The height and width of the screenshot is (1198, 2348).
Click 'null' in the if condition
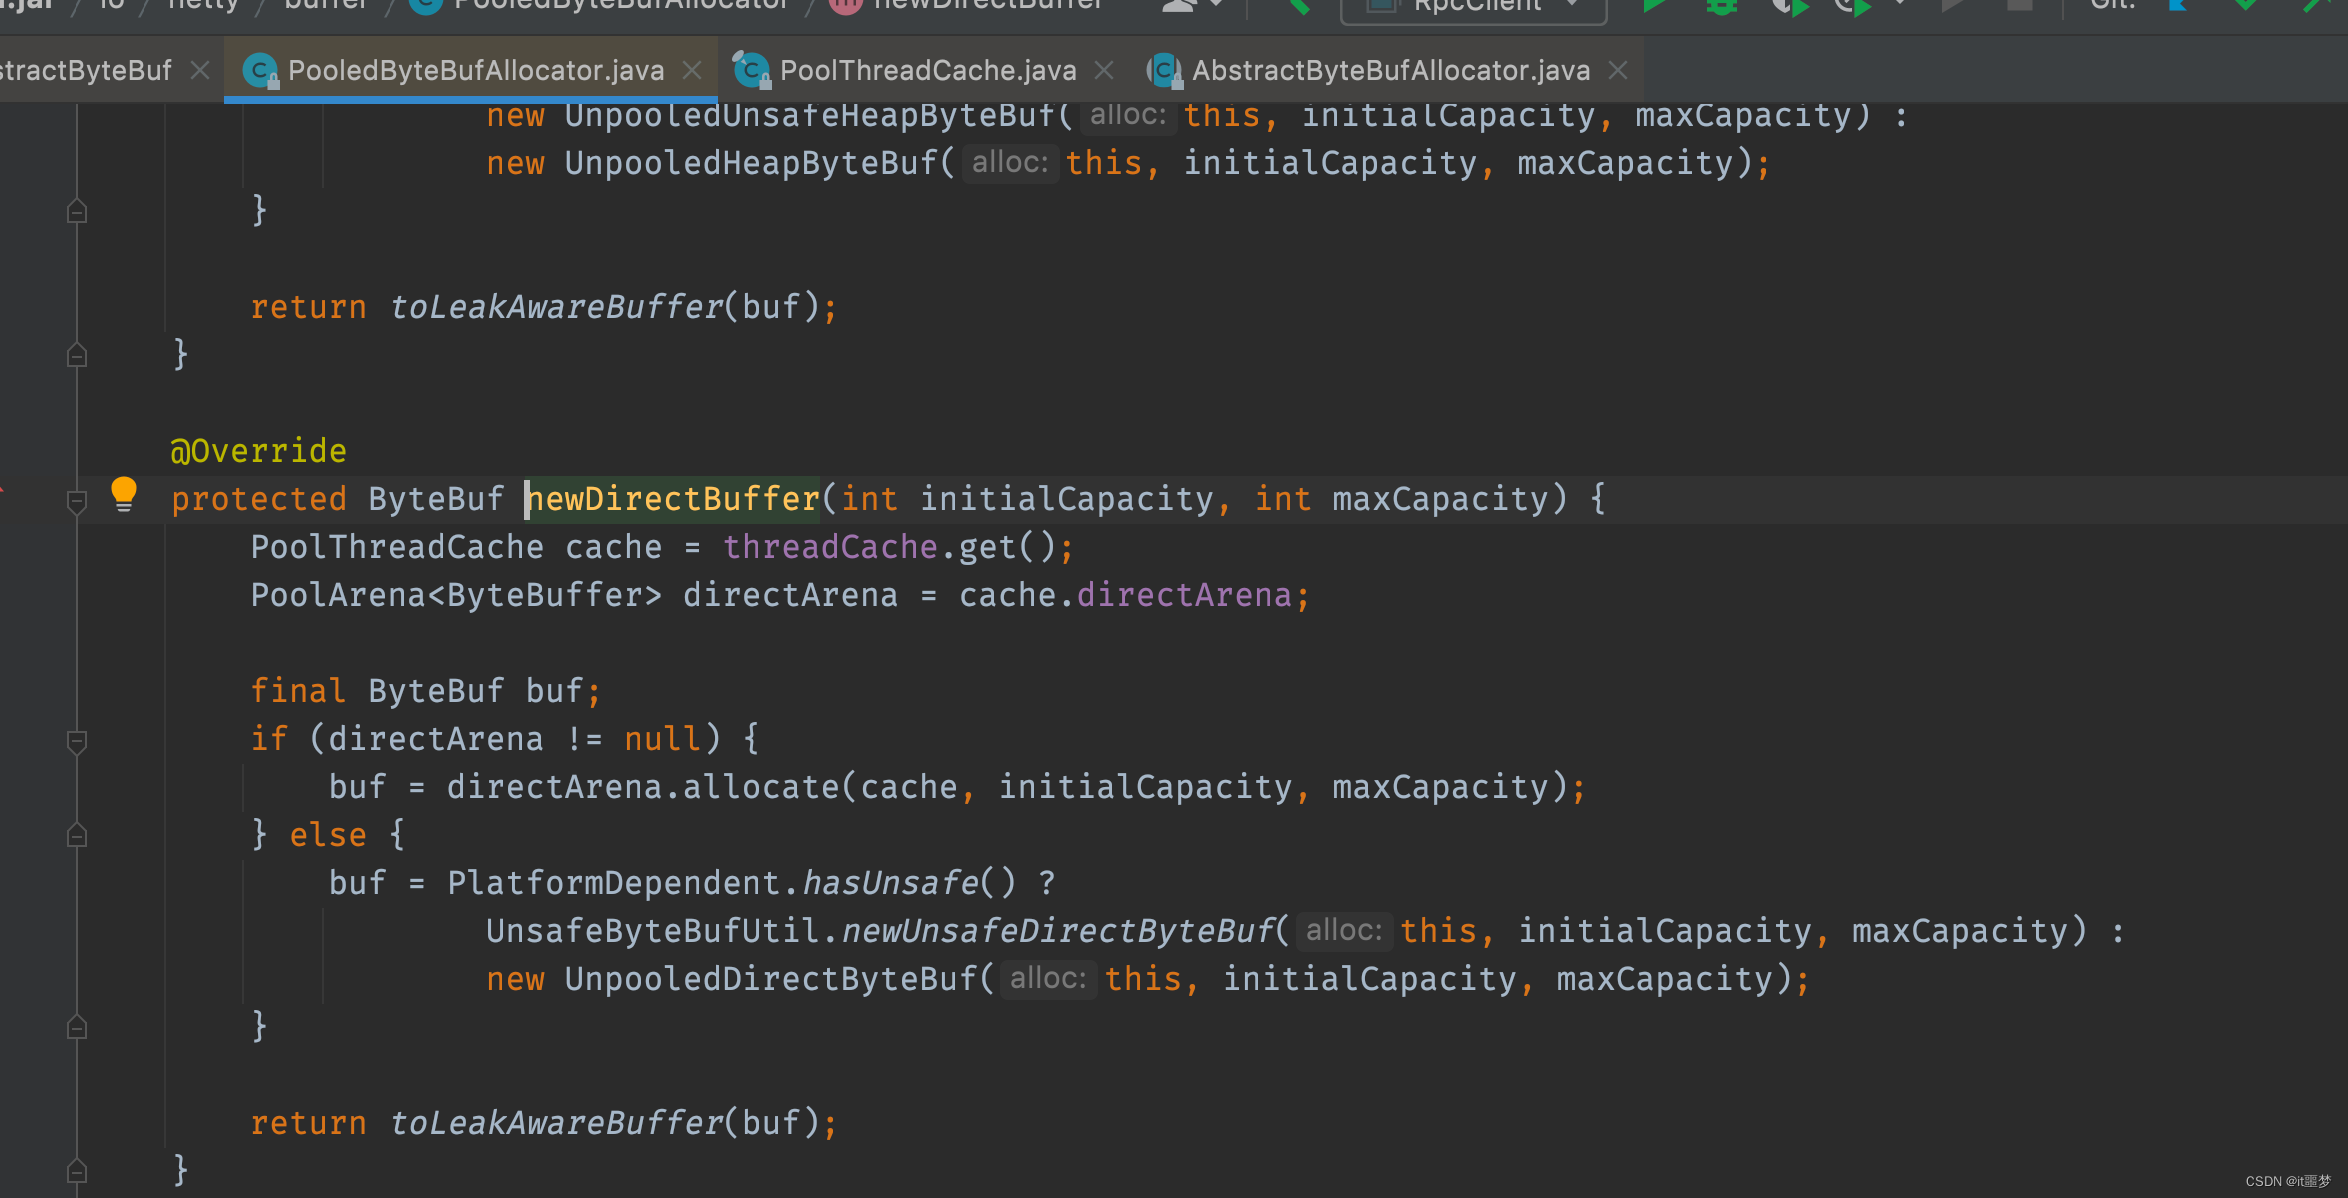pos(663,739)
